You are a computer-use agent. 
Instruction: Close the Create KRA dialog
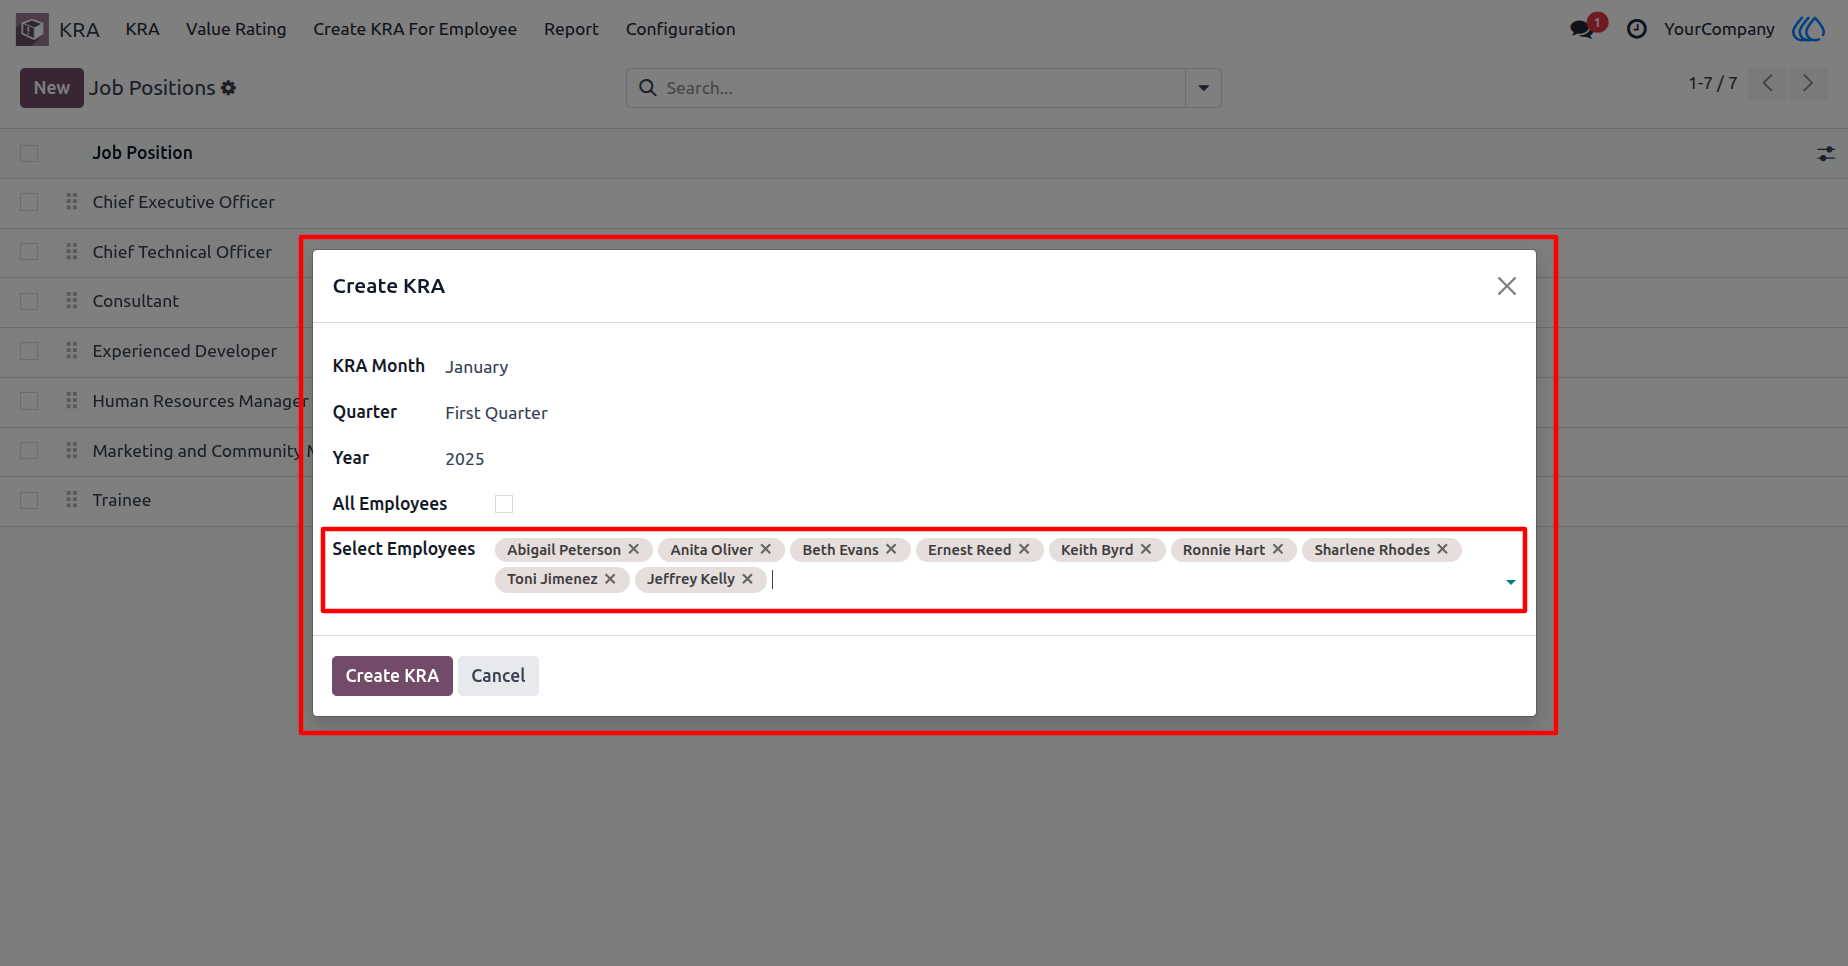click(1507, 286)
